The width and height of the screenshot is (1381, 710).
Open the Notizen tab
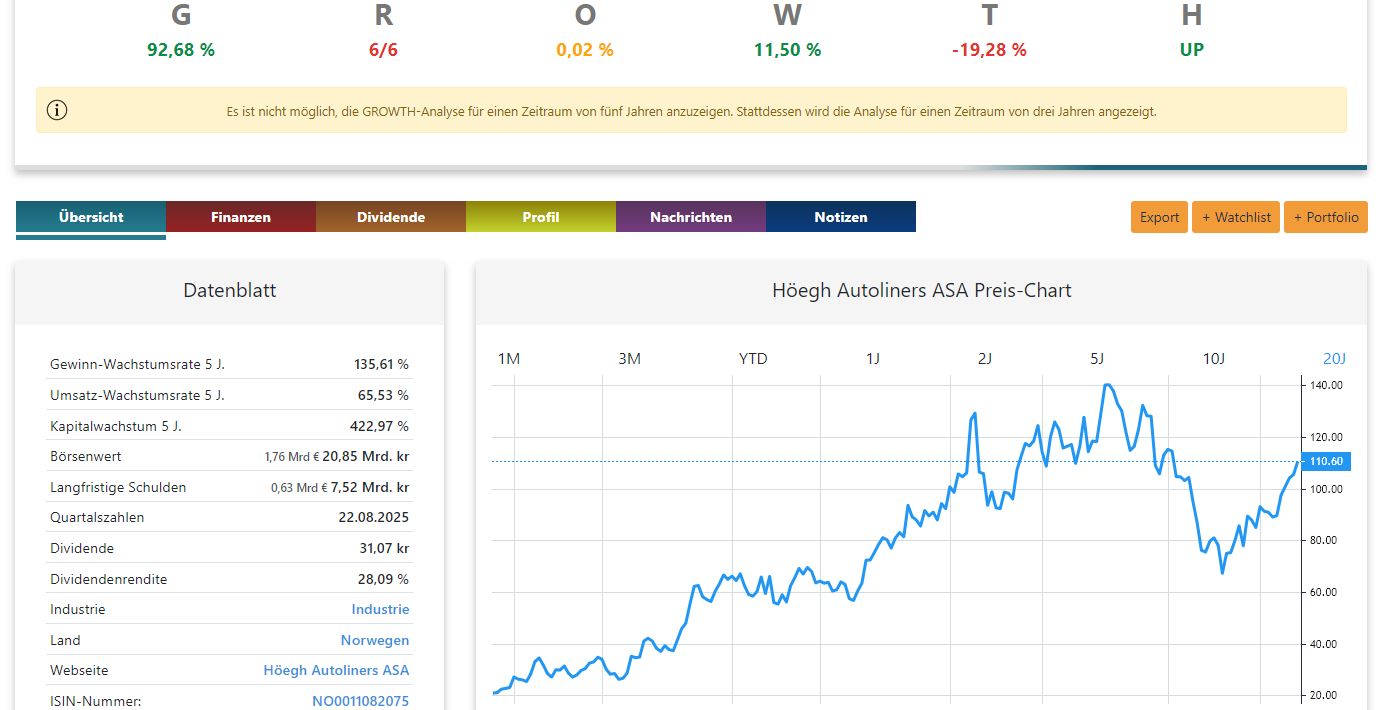coord(841,217)
